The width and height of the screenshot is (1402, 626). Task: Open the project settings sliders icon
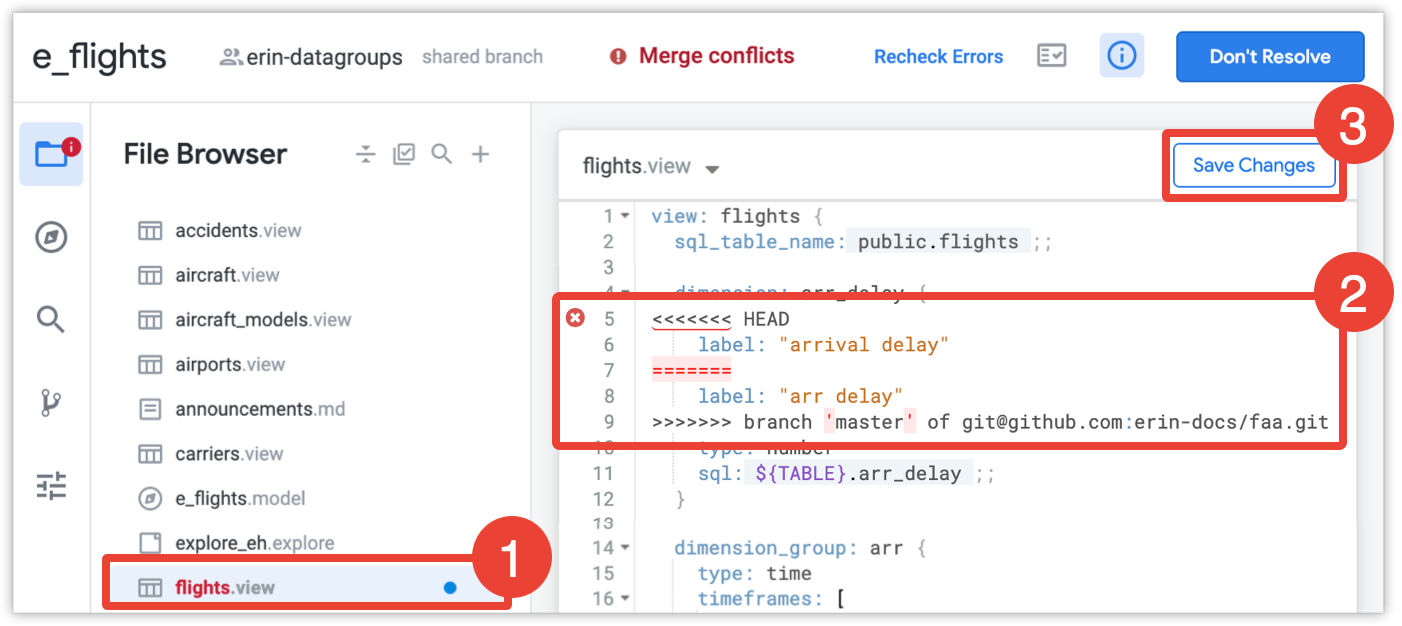pyautogui.click(x=51, y=486)
